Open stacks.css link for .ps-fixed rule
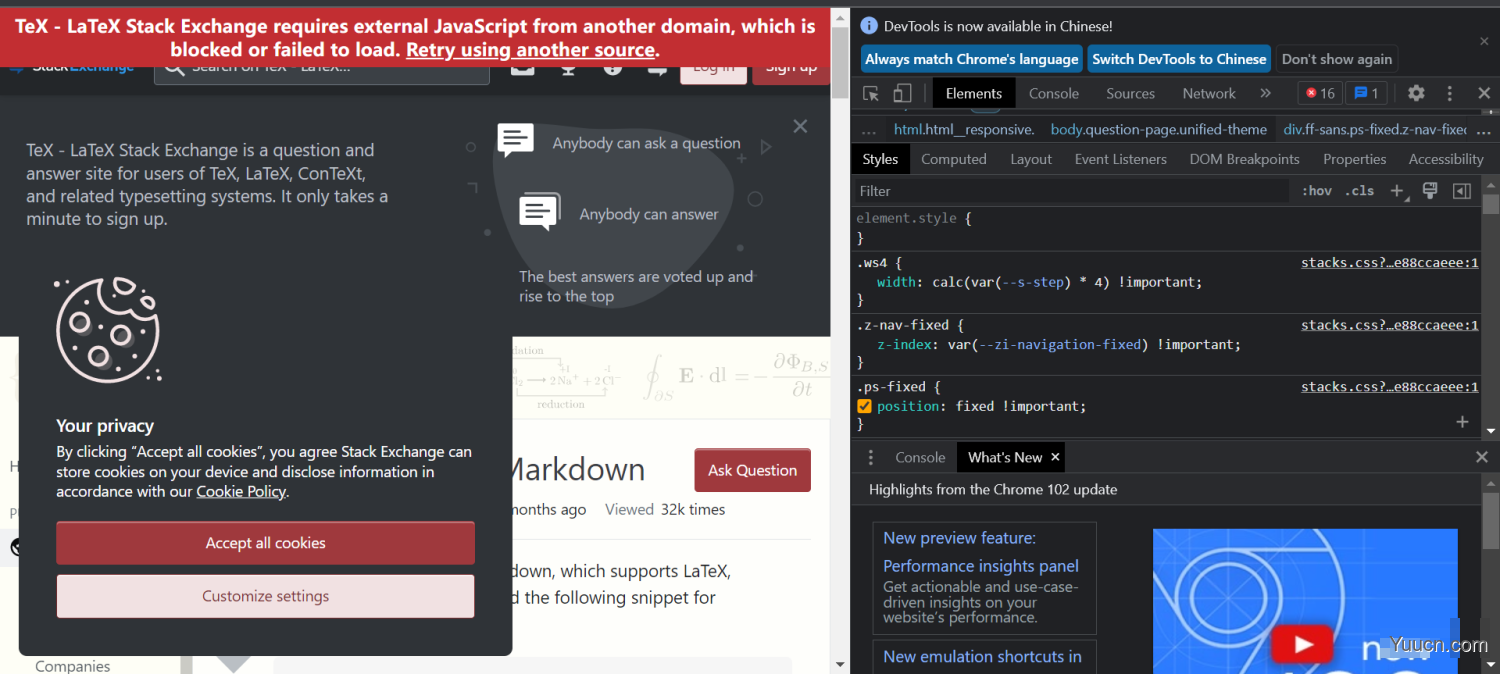The width and height of the screenshot is (1500, 674). point(1389,387)
